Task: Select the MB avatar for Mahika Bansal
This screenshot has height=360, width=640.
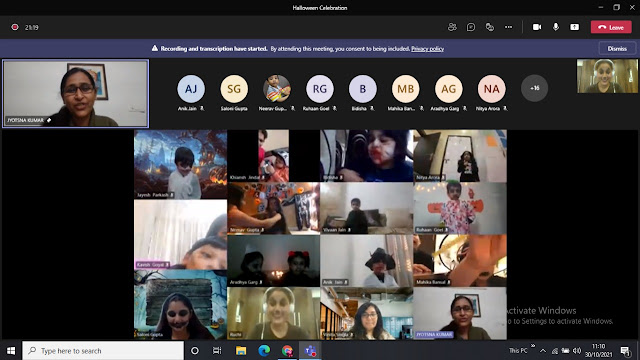Action: pos(405,89)
